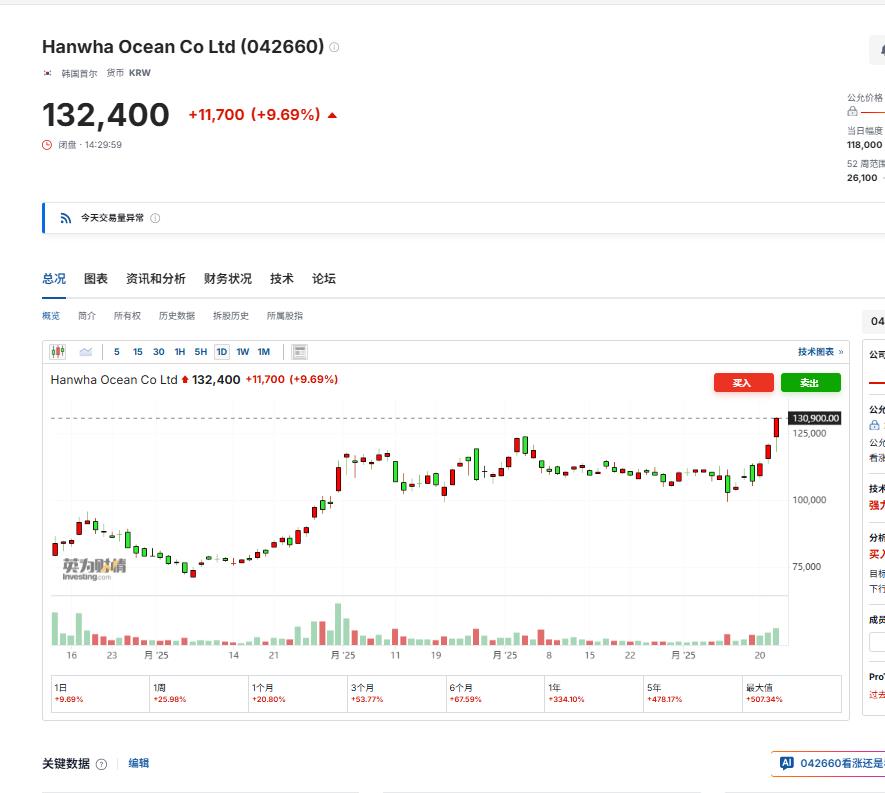Select the area chart type icon

(x=86, y=352)
